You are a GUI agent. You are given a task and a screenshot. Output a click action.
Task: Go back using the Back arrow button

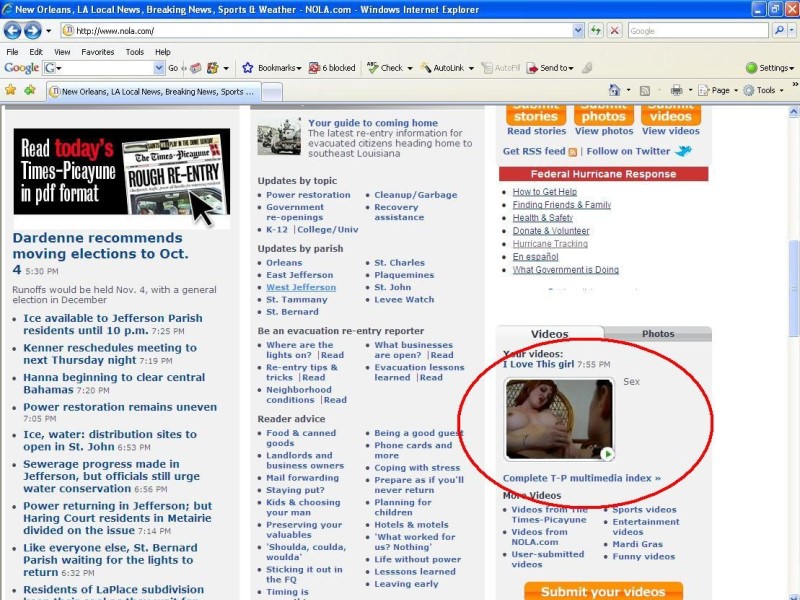(x=13, y=31)
